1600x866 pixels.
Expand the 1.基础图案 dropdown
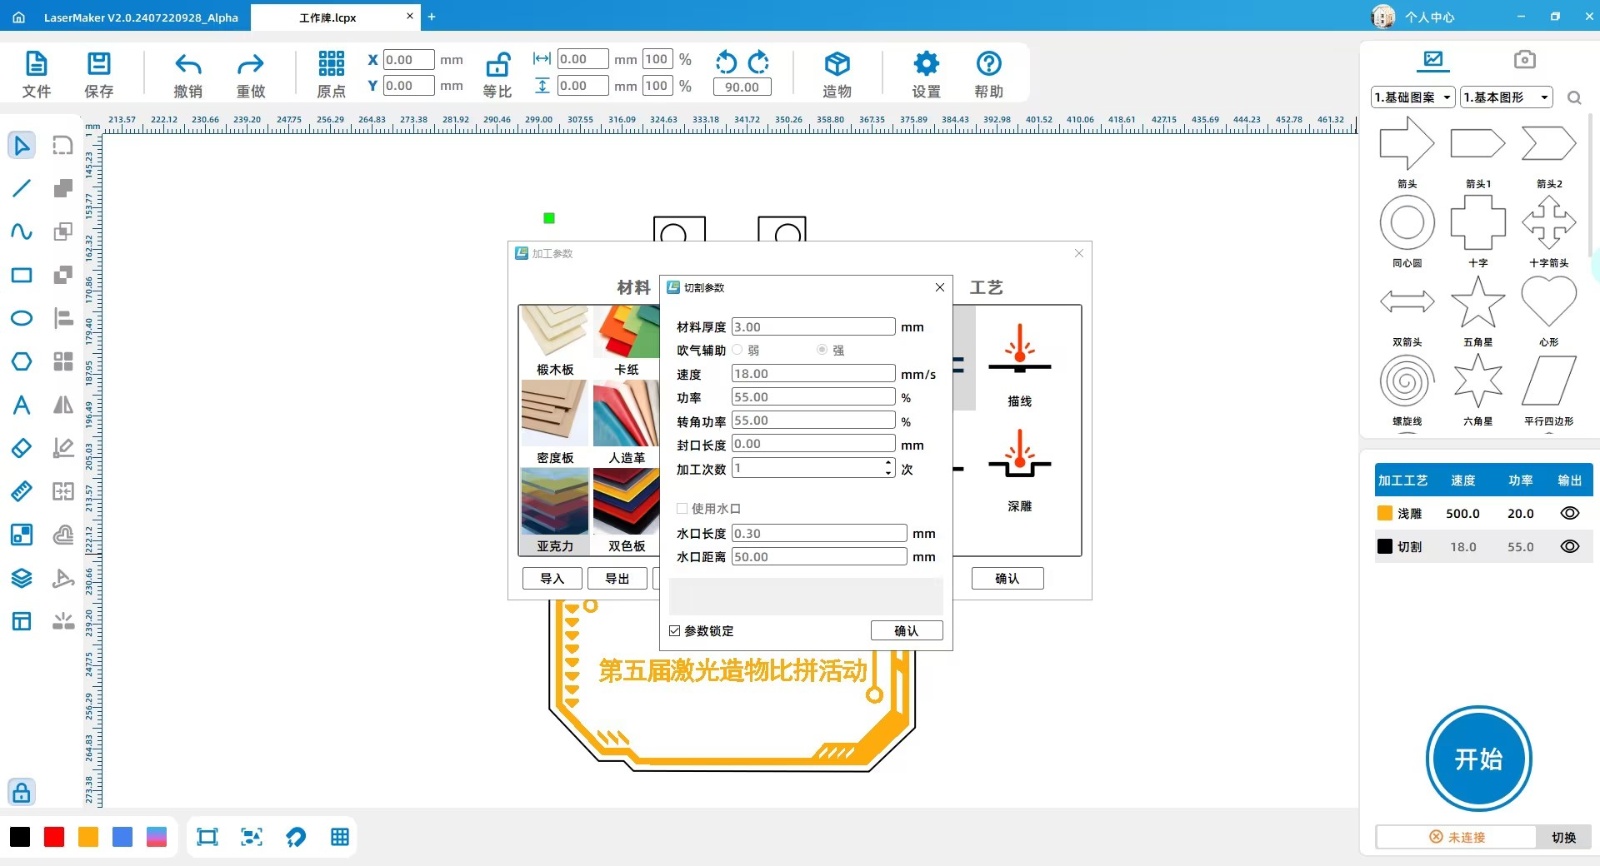[x=1414, y=97]
